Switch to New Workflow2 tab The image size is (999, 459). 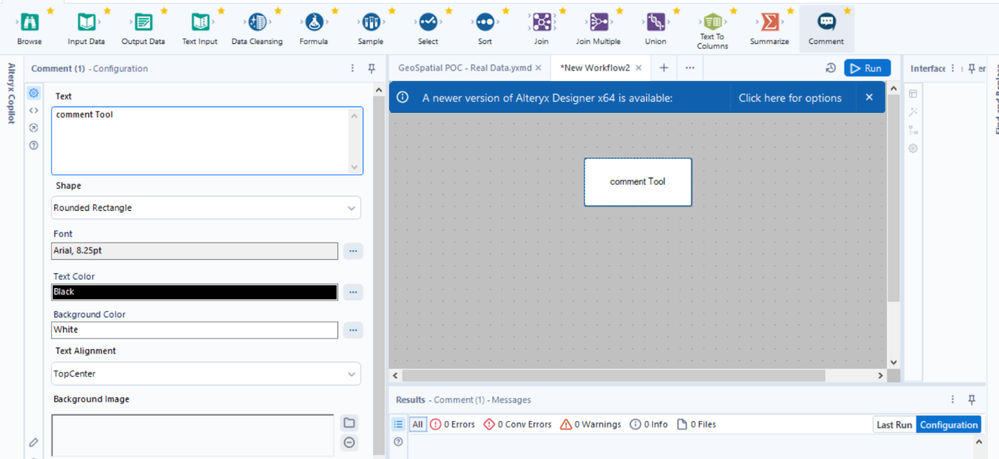[x=594, y=68]
